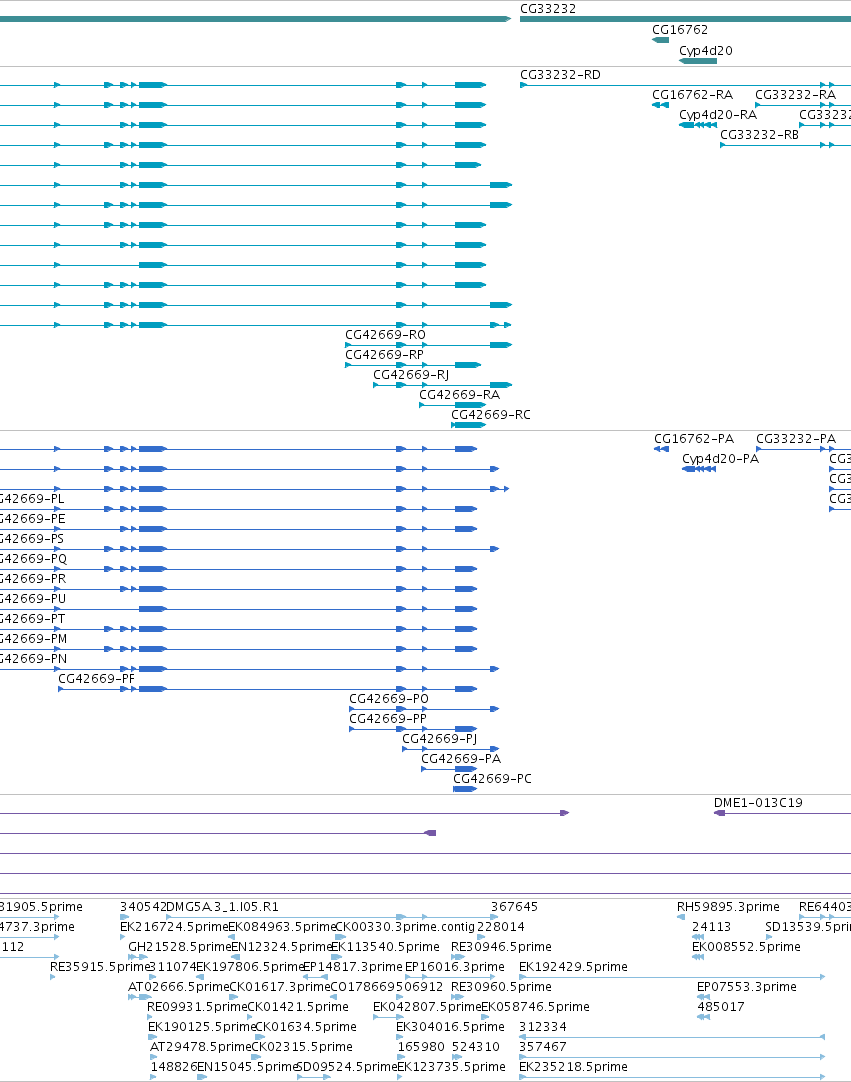Open the CG42669-RJ transcript label
Image resolution: width=851 pixels, height=1082 pixels.
coord(411,375)
